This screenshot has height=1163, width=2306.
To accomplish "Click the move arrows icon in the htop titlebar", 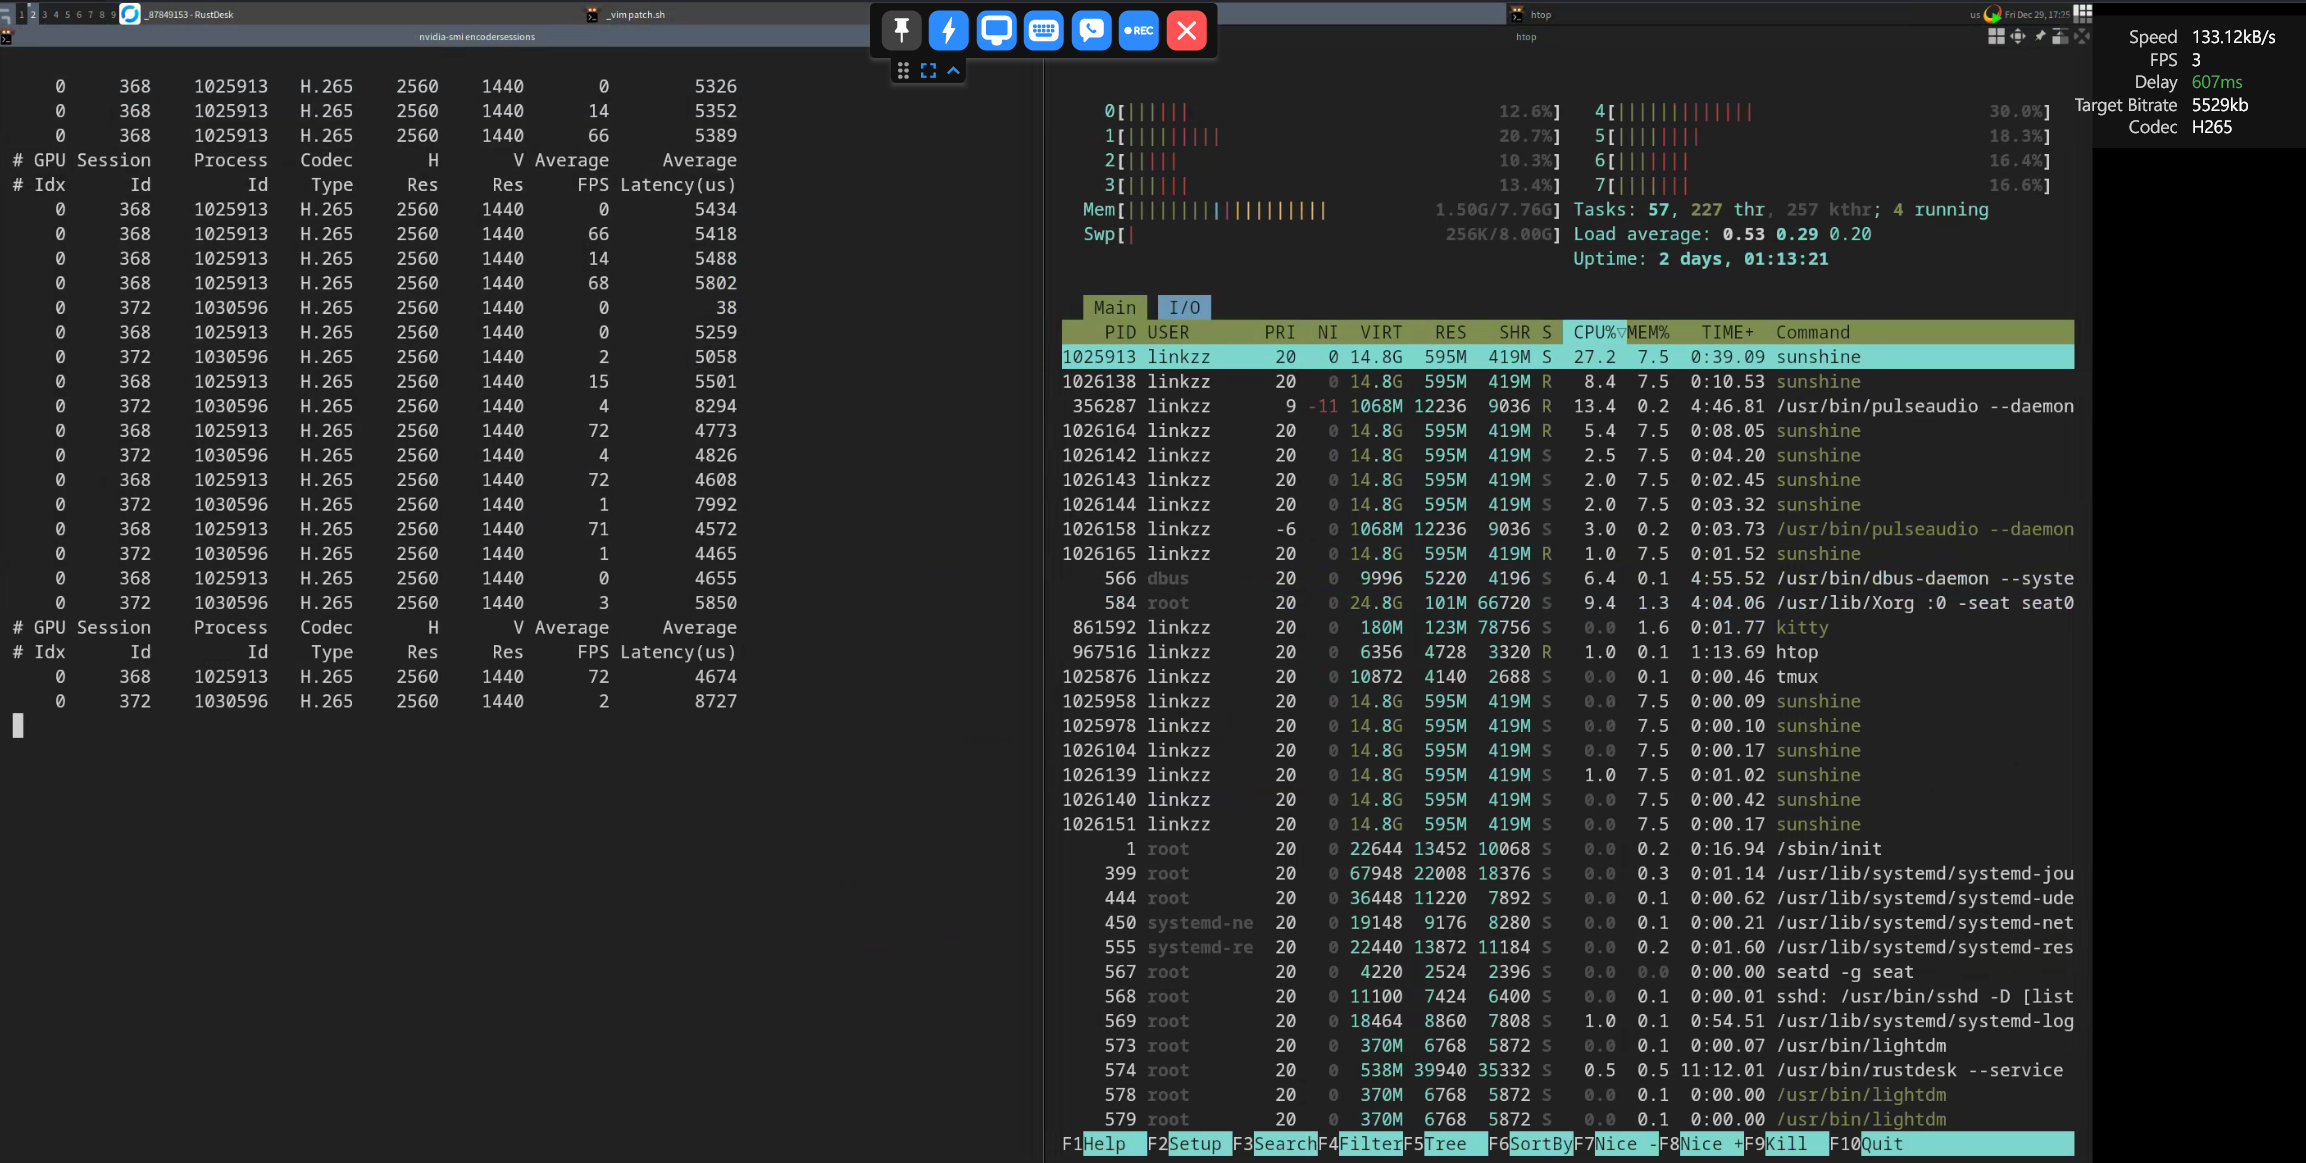I will (2018, 36).
